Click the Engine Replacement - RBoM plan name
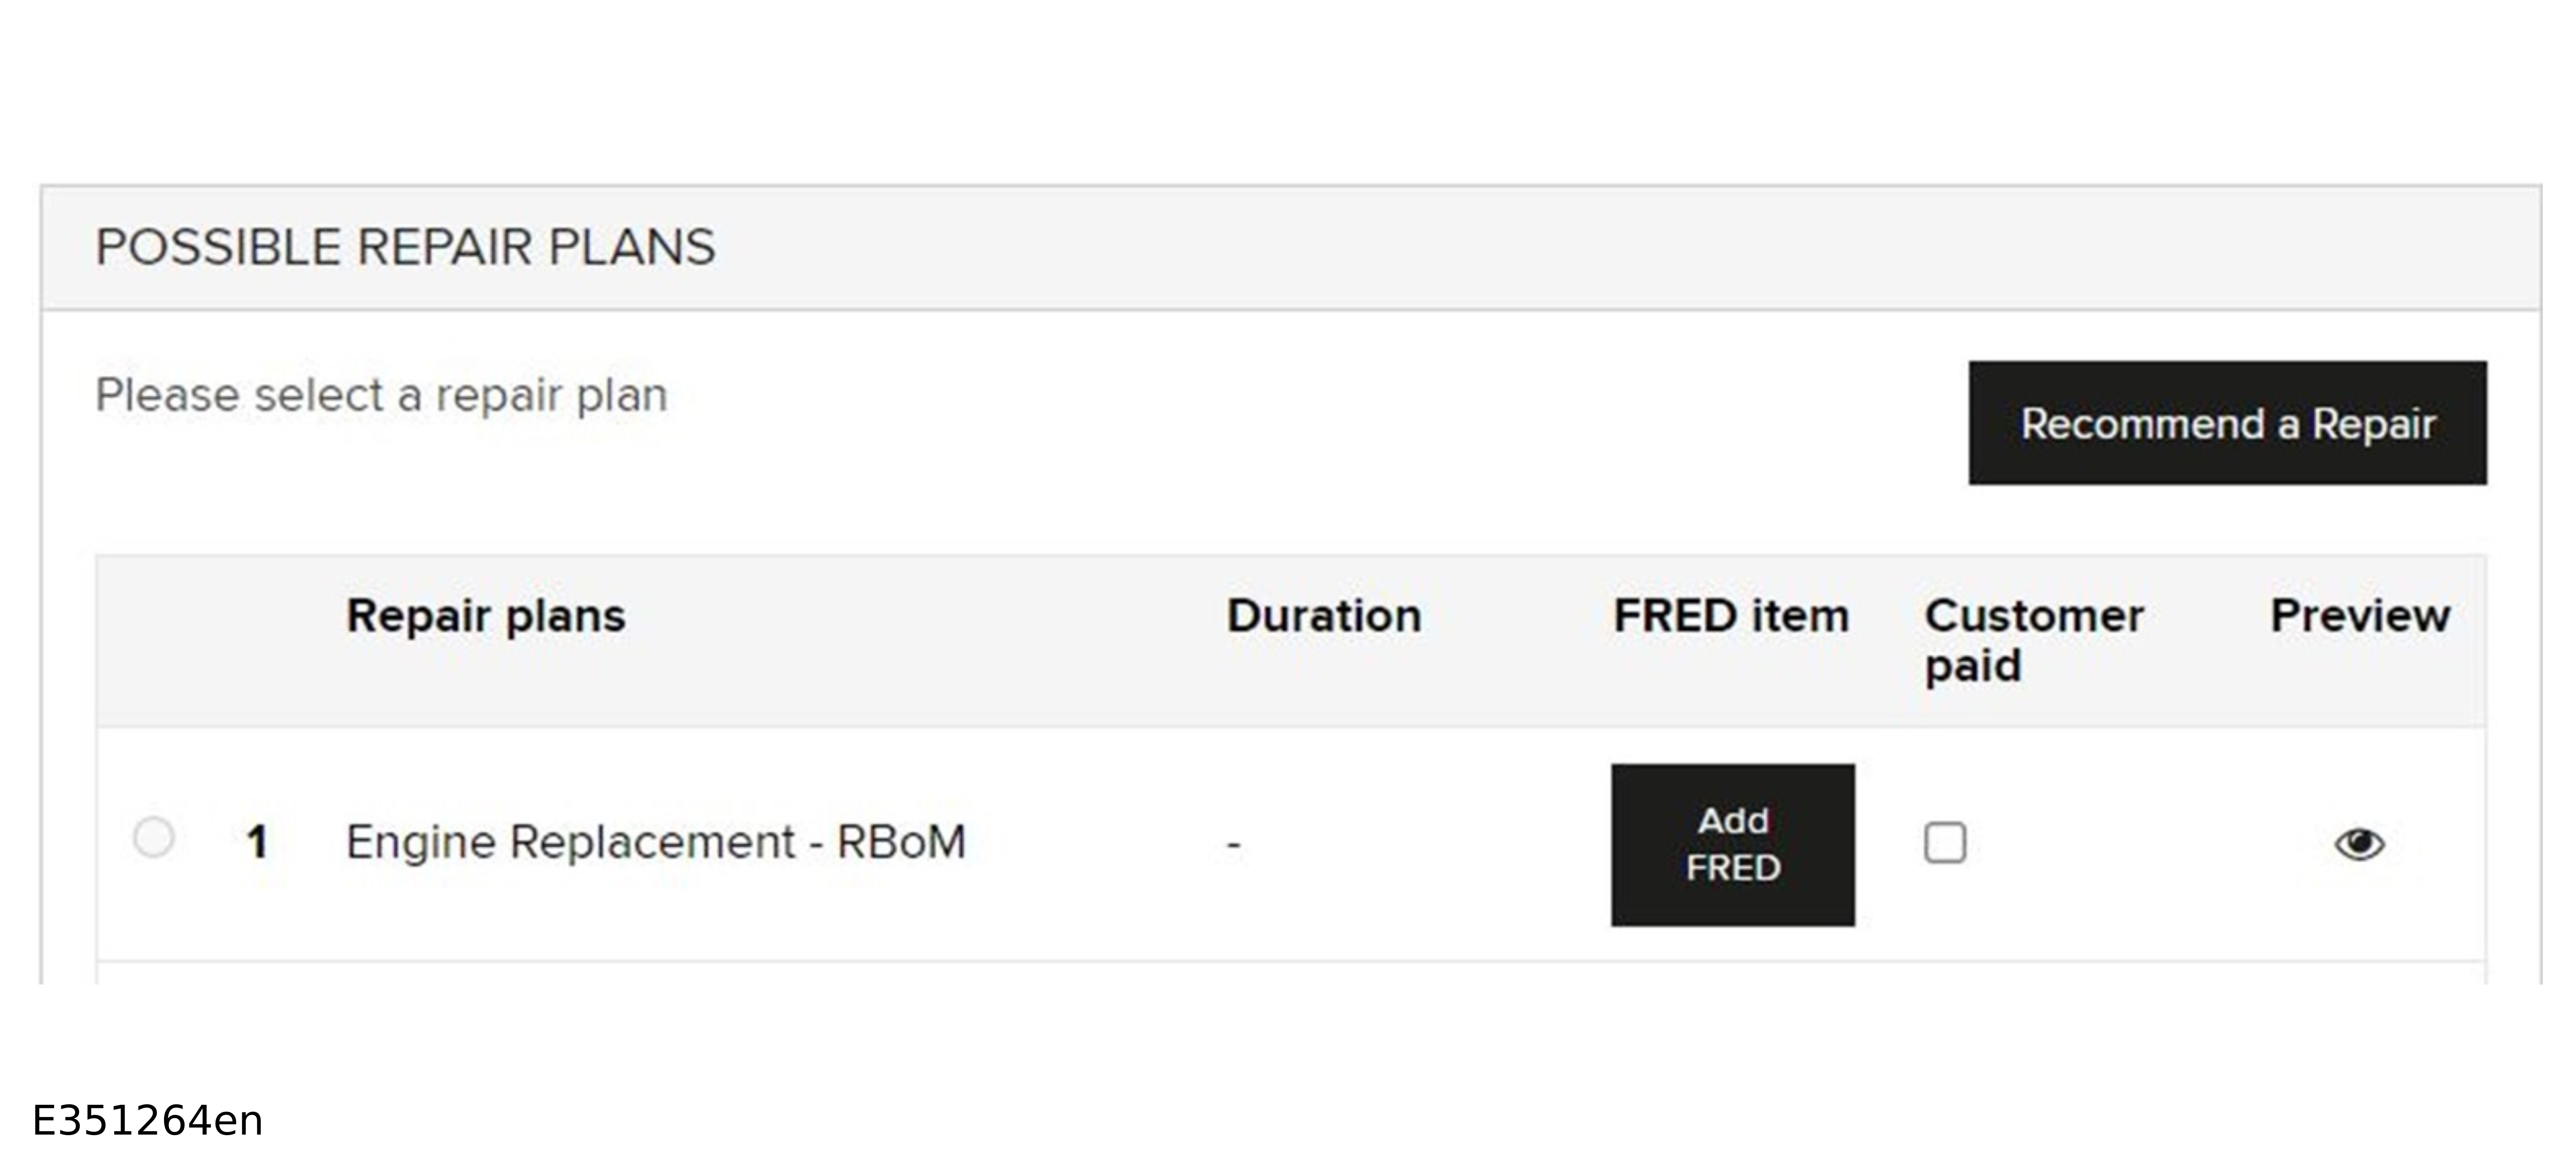This screenshot has width=2576, height=1165. [655, 842]
